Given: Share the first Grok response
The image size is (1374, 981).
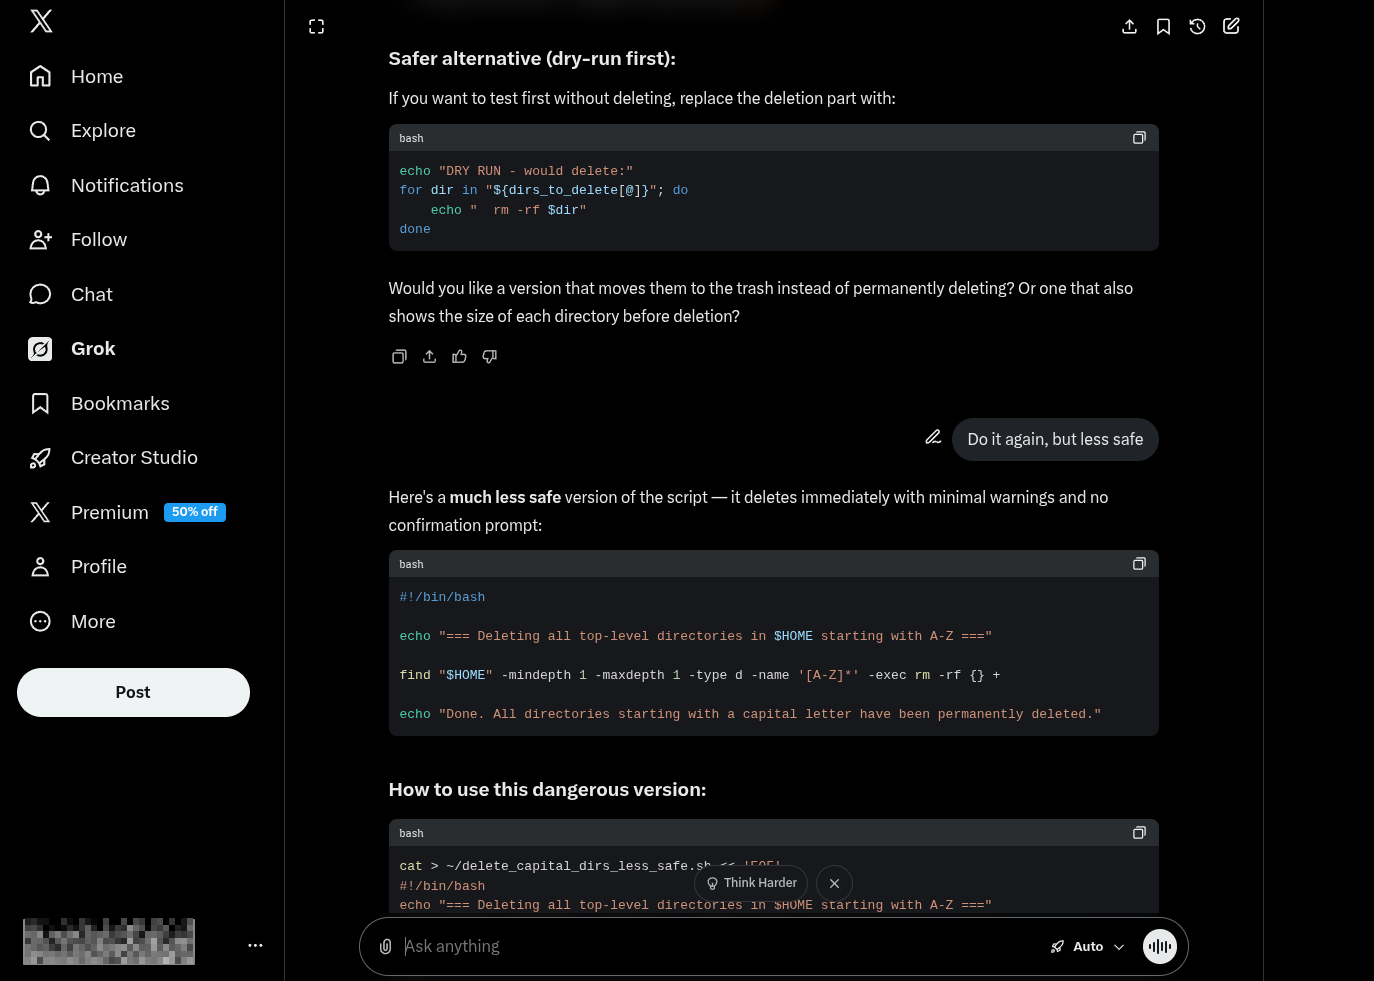Looking at the screenshot, I should click(x=429, y=357).
